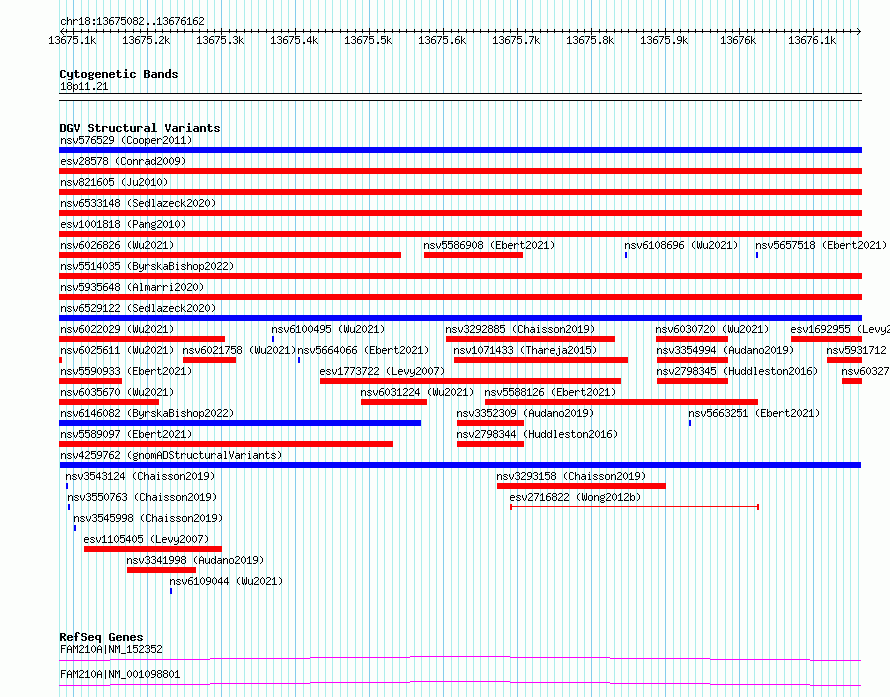Screen dimensions: 890x697
Task: Open FAM210A|NM_152352 gene track
Action: click(460, 654)
